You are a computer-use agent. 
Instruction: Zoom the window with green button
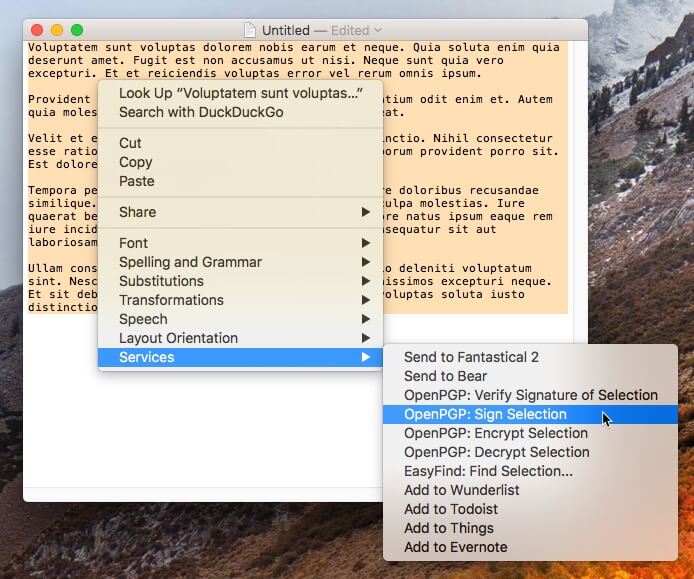[x=77, y=30]
